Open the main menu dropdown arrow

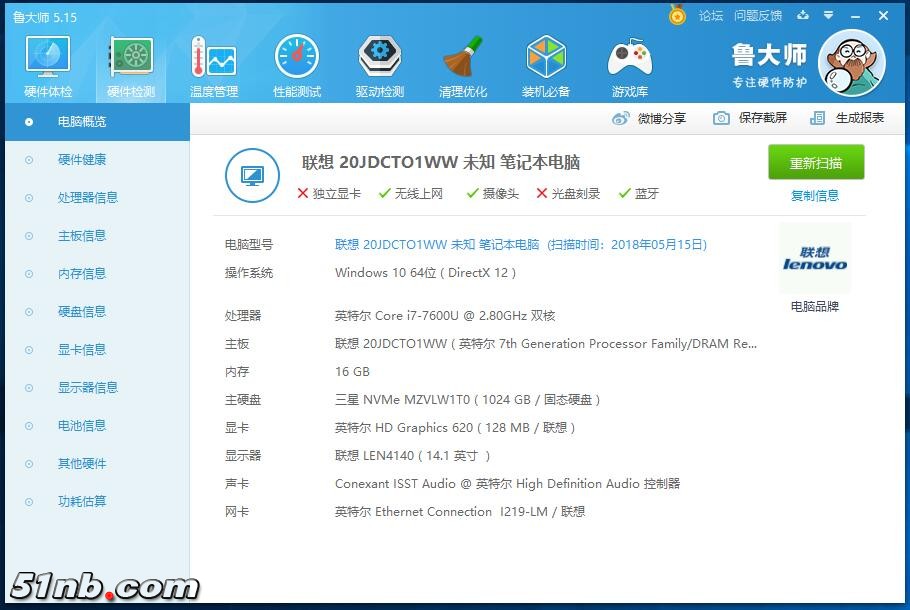[827, 17]
